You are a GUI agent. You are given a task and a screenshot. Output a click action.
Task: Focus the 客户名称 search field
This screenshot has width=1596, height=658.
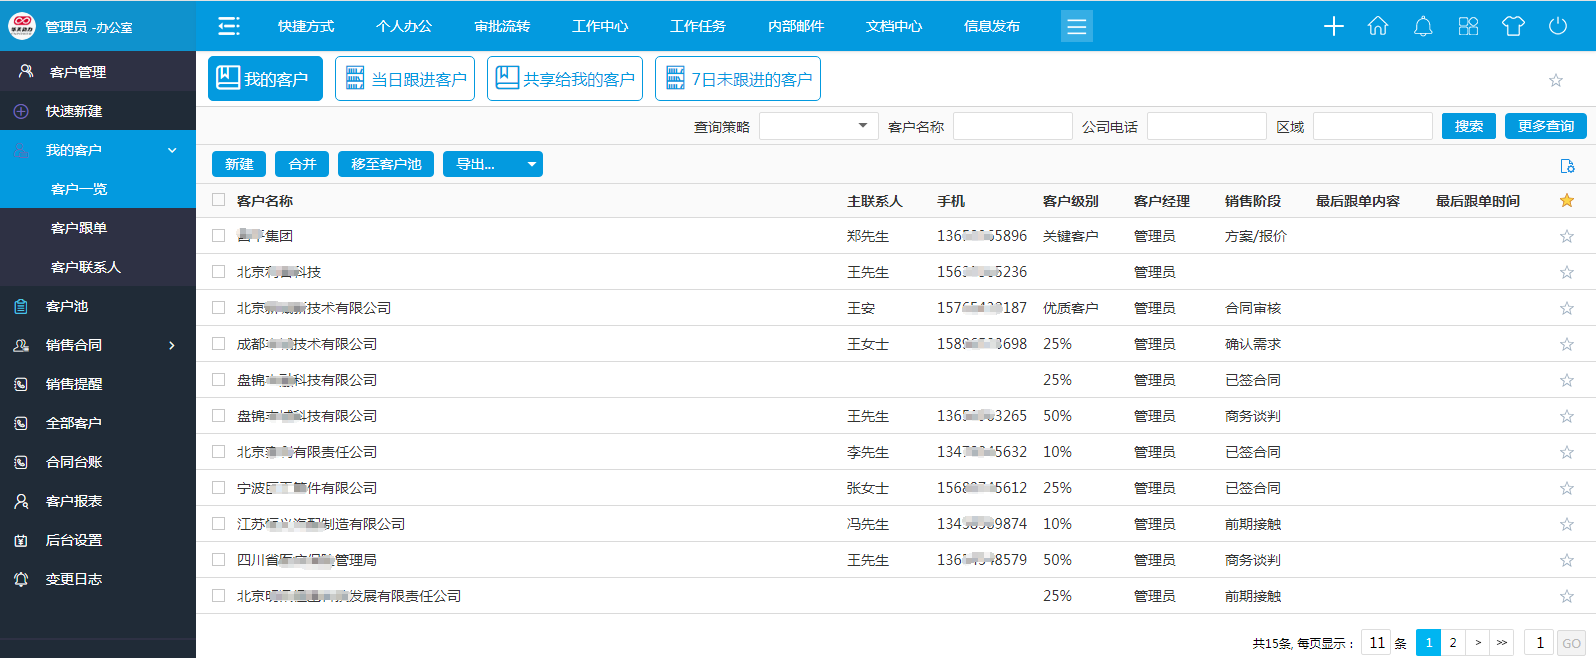coord(1012,126)
